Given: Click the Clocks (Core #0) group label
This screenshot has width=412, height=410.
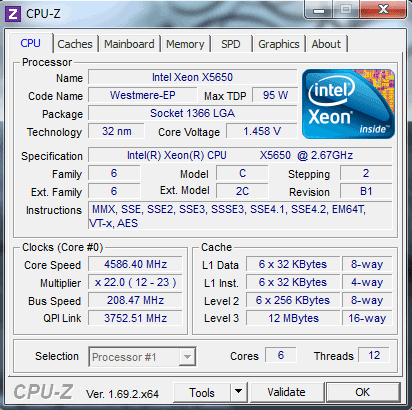Looking at the screenshot, I should (62, 247).
